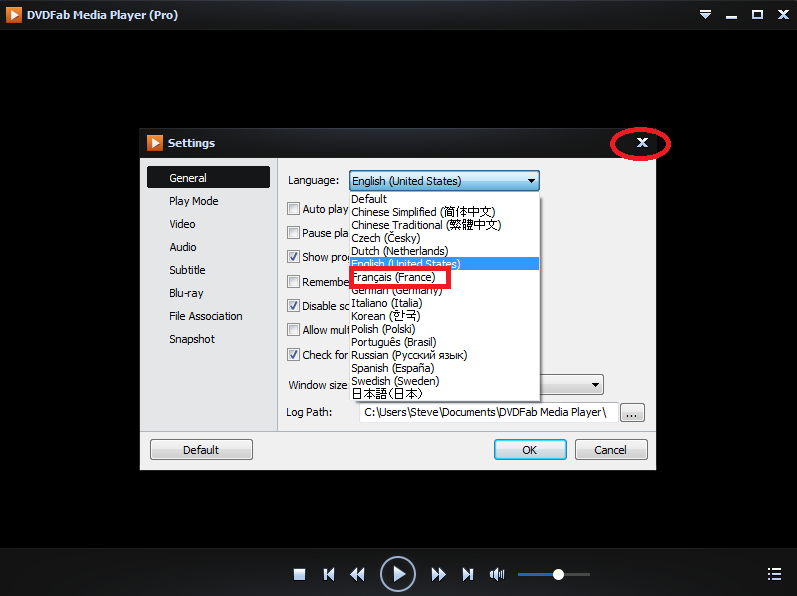Start playback with the play button
Image resolution: width=797 pixels, height=596 pixels.
(x=398, y=574)
